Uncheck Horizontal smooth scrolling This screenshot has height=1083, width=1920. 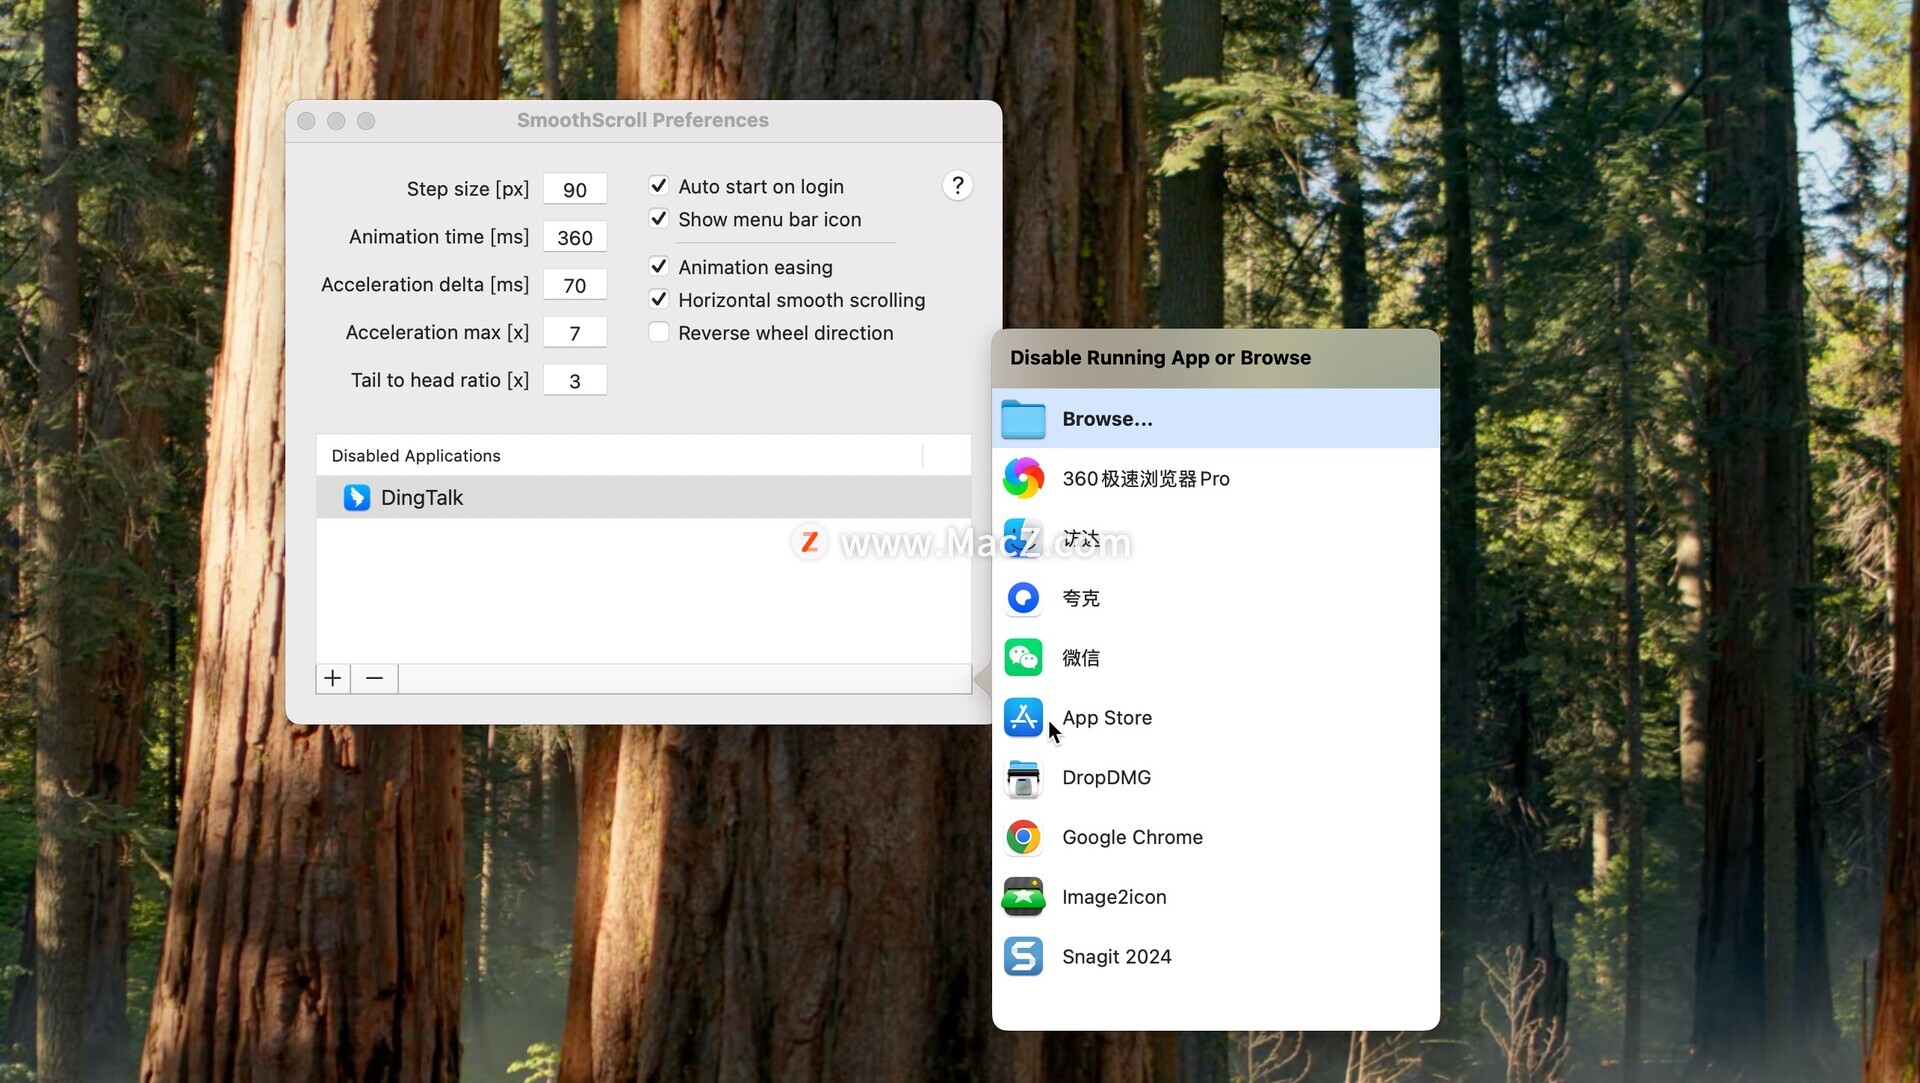click(x=658, y=300)
